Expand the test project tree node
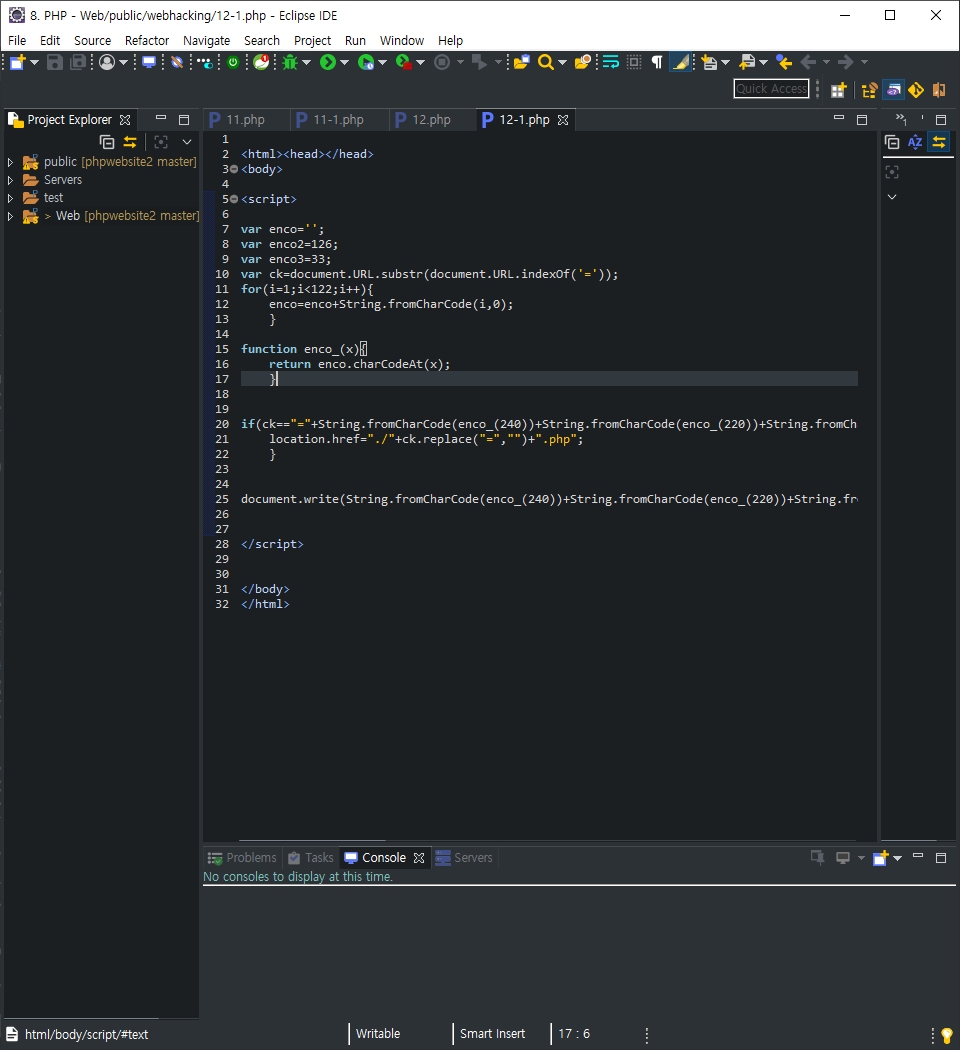This screenshot has height=1050, width=960. click(10, 198)
